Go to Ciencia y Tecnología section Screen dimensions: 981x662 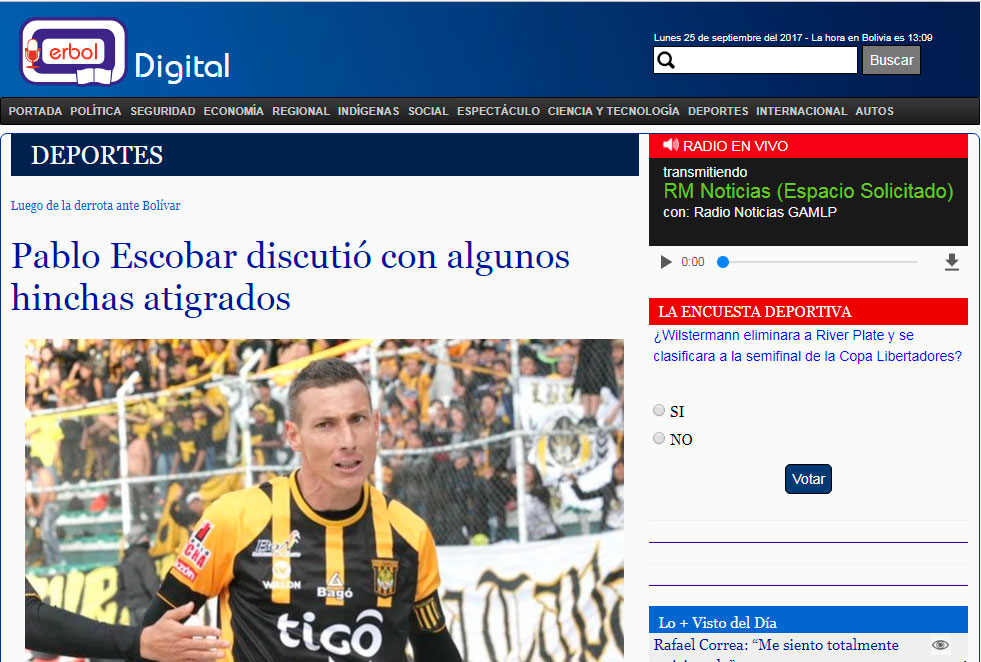pos(613,111)
